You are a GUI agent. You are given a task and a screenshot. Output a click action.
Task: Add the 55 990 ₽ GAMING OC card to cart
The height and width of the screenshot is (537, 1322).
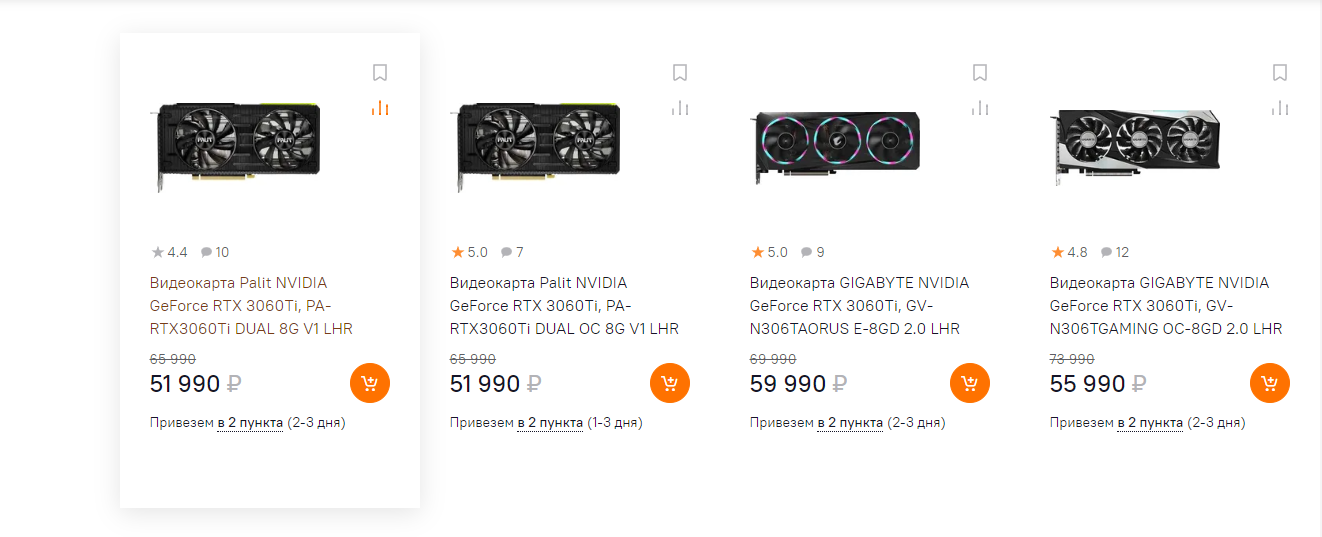click(1270, 383)
